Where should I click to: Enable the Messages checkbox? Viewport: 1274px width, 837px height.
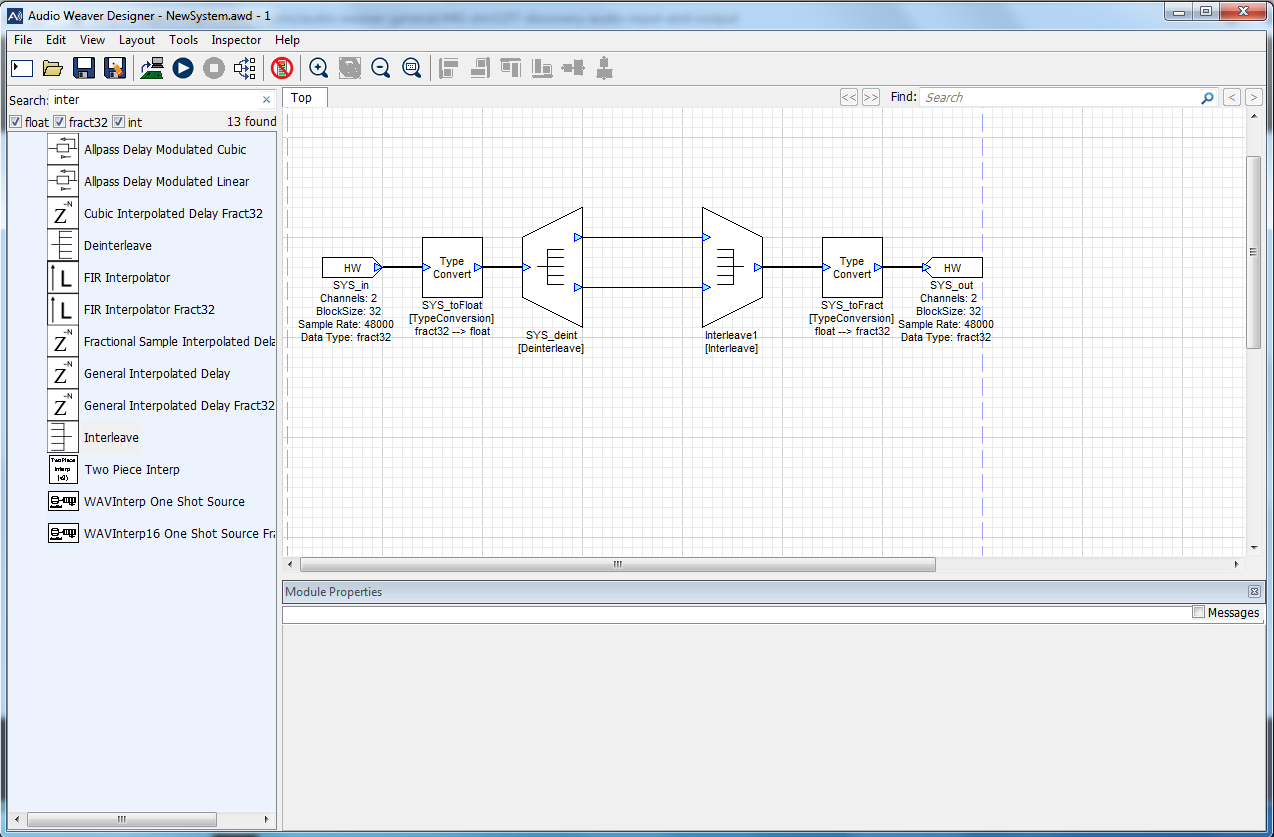tap(1199, 612)
